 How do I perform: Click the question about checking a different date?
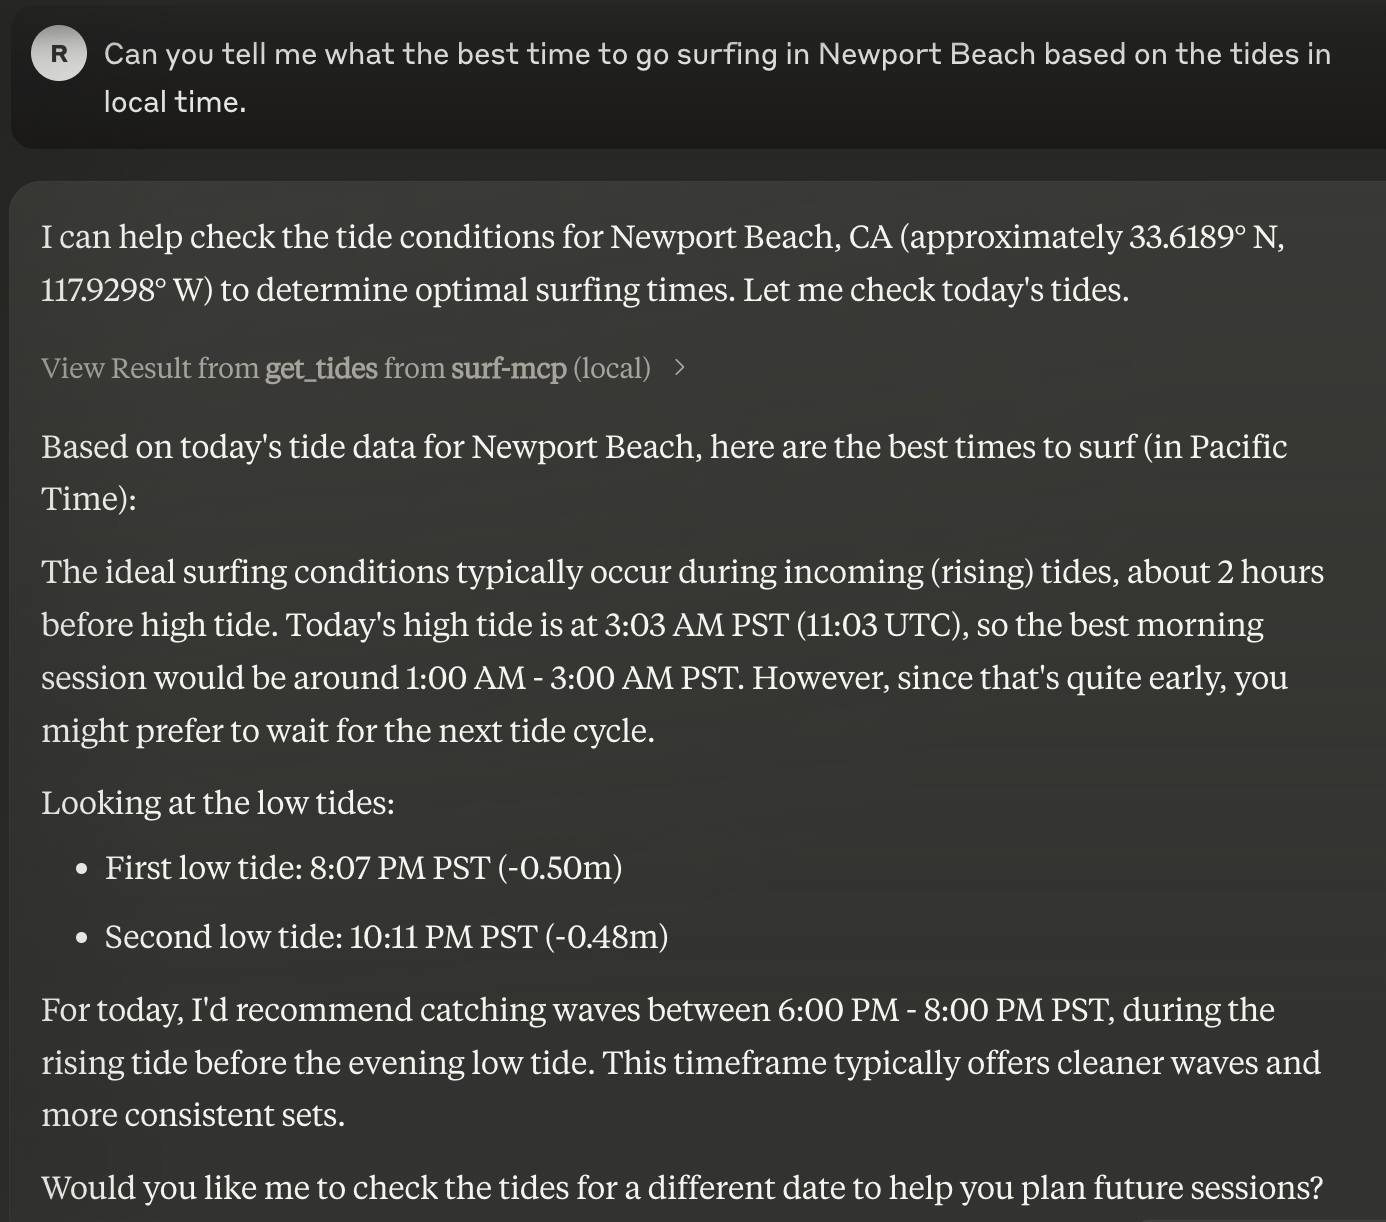682,1187
